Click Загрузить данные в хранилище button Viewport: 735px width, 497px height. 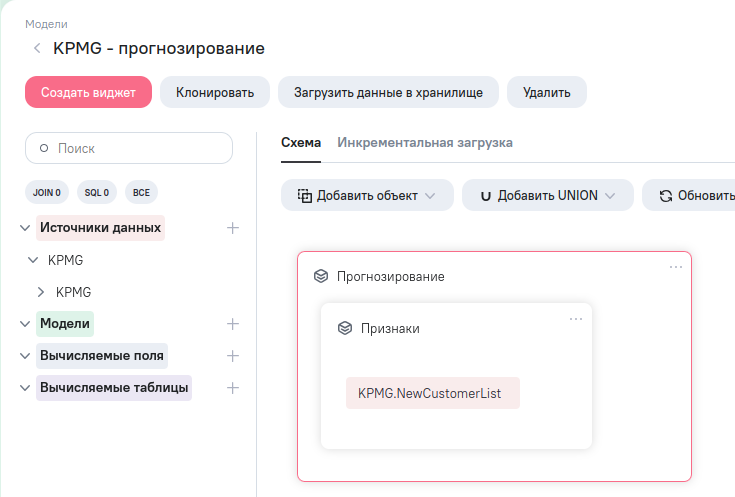pos(388,92)
